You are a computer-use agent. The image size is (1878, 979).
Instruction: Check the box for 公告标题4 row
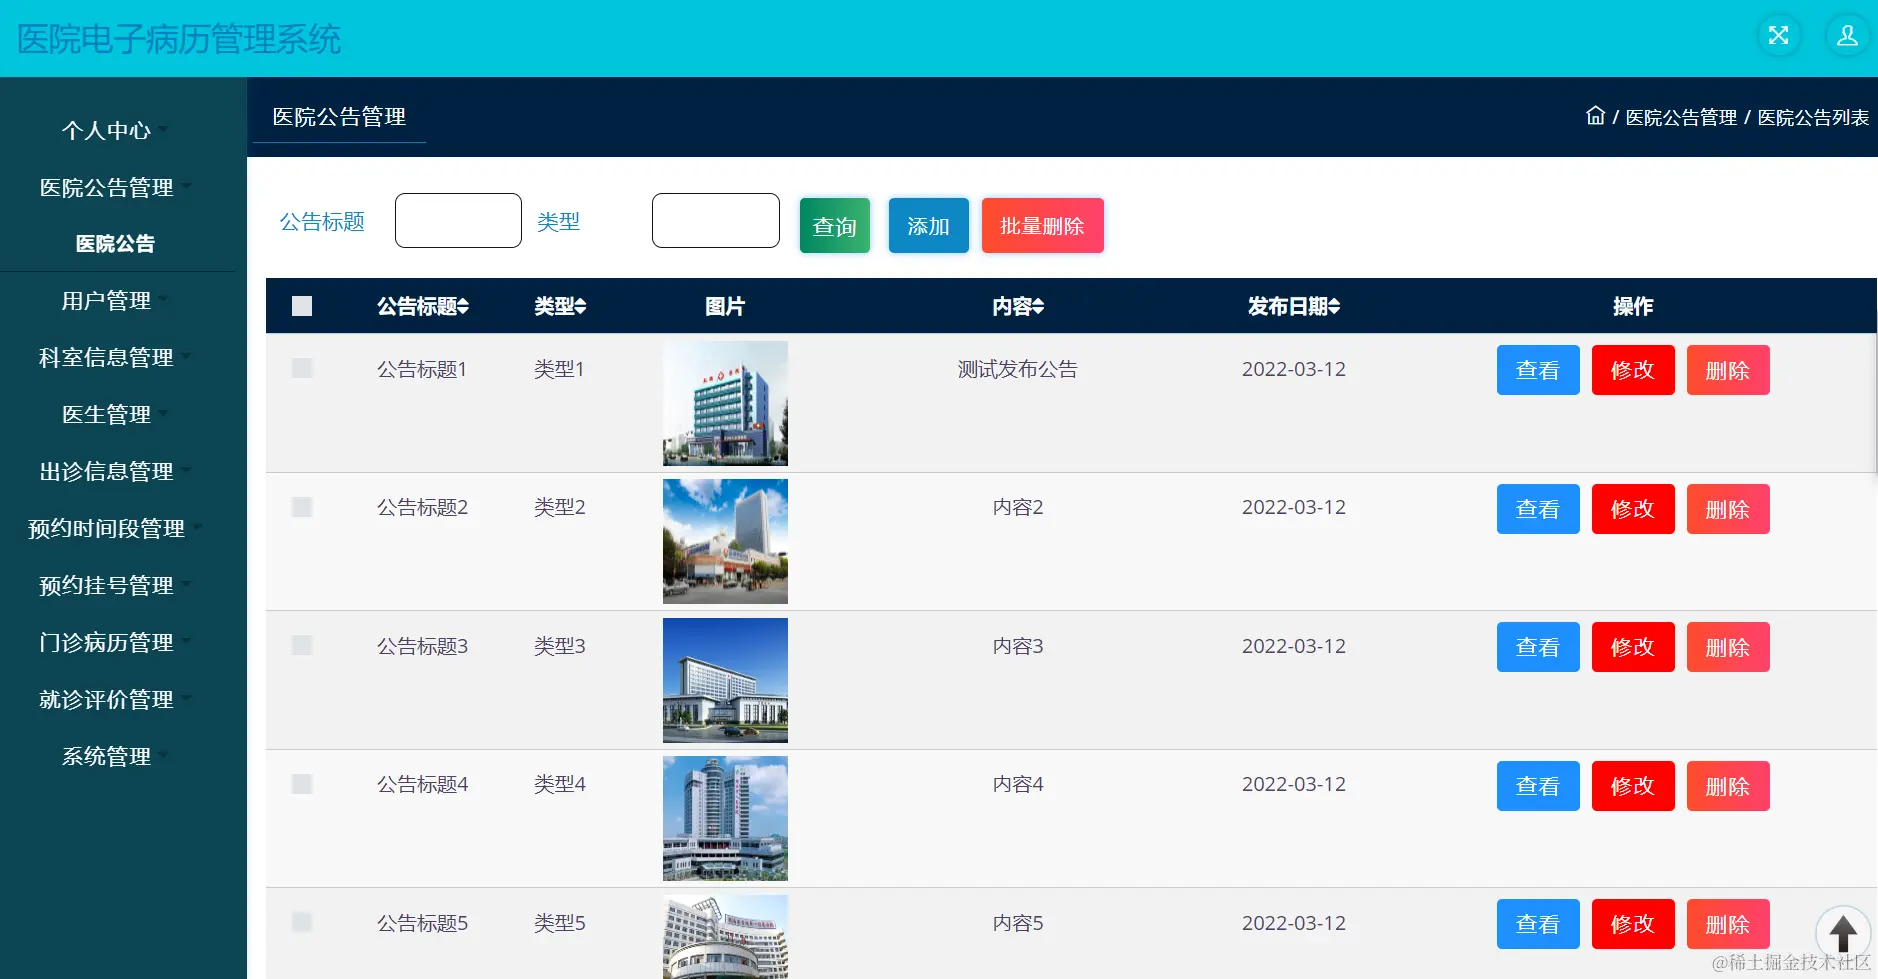(302, 784)
